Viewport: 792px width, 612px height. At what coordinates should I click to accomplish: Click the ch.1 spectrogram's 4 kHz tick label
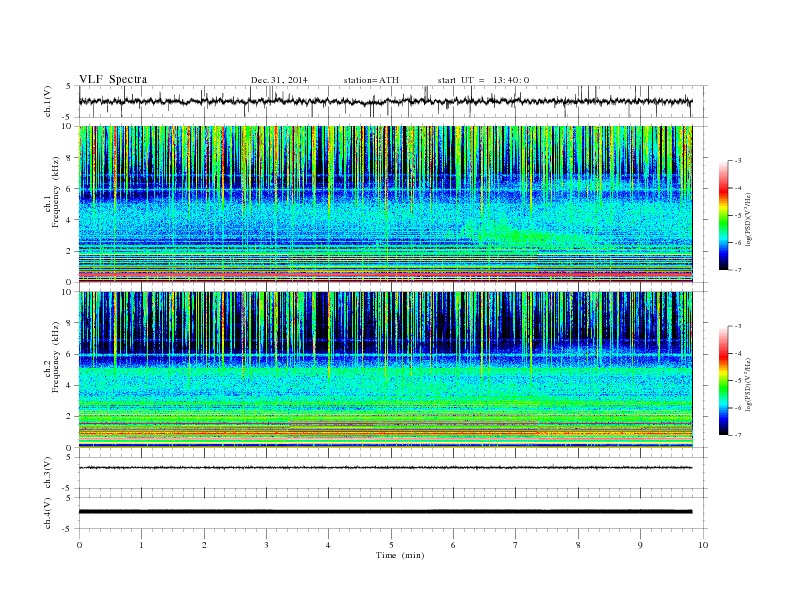point(69,220)
